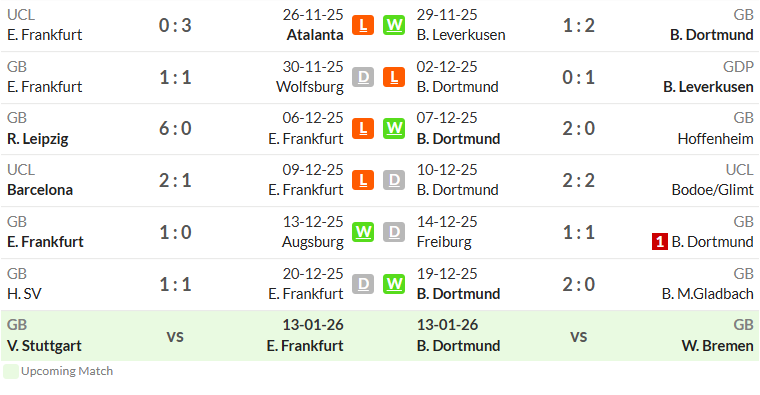Viewport: 760px width, 395px height.
Task: Open the 6:0 R. Leipzig score
Action: tap(175, 128)
